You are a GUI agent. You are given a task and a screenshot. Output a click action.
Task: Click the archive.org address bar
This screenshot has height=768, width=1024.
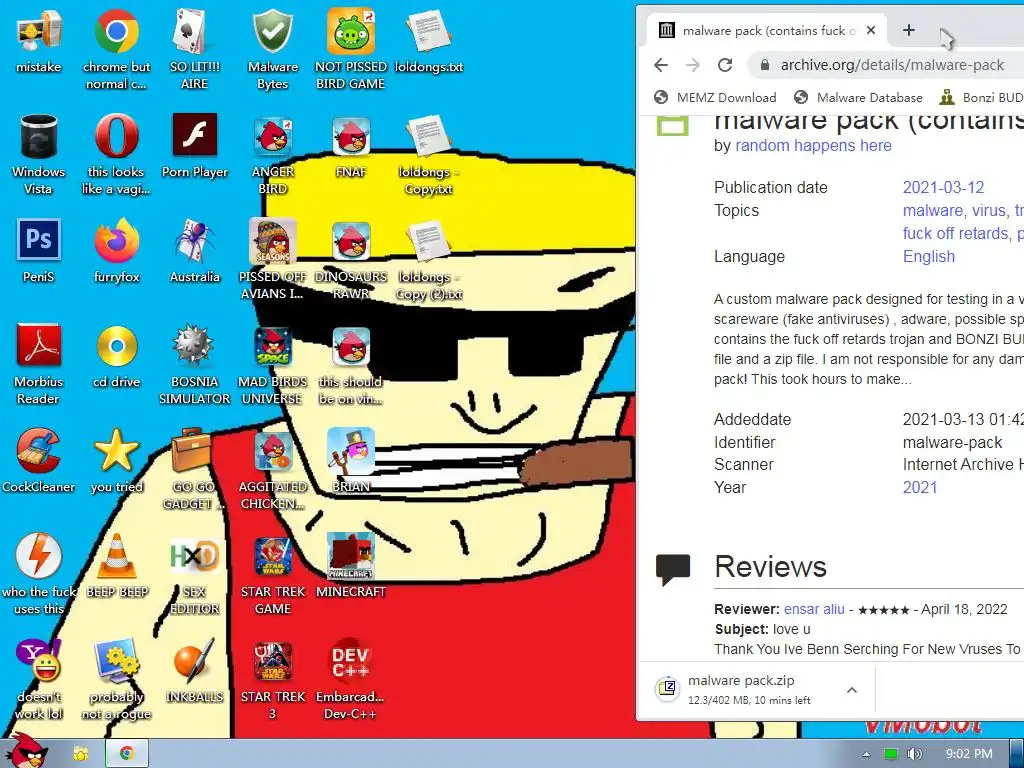click(x=887, y=65)
